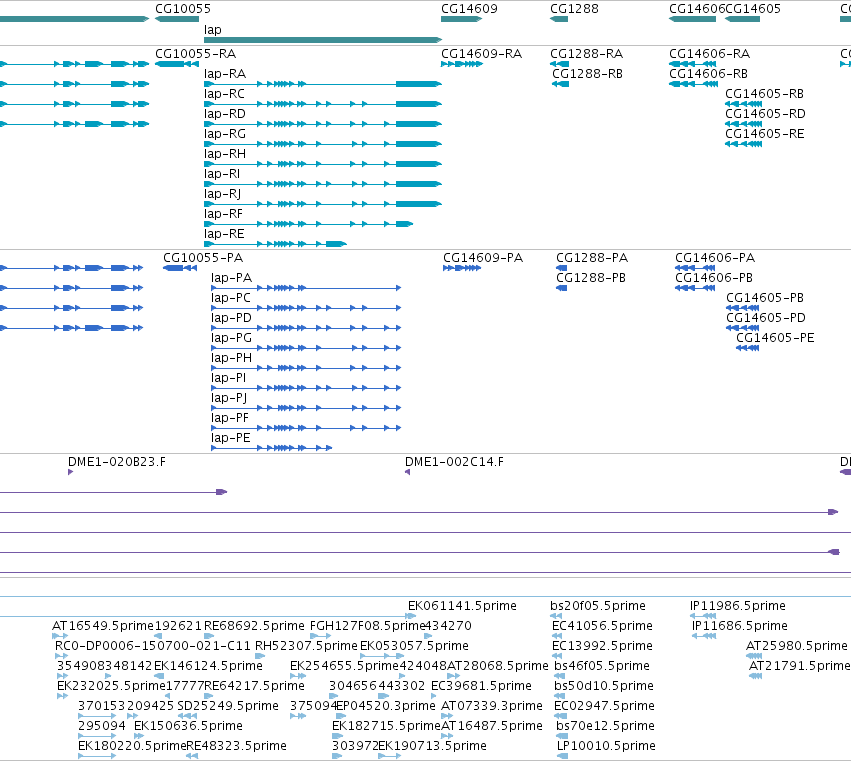Select protein lap-PI

click(228, 378)
